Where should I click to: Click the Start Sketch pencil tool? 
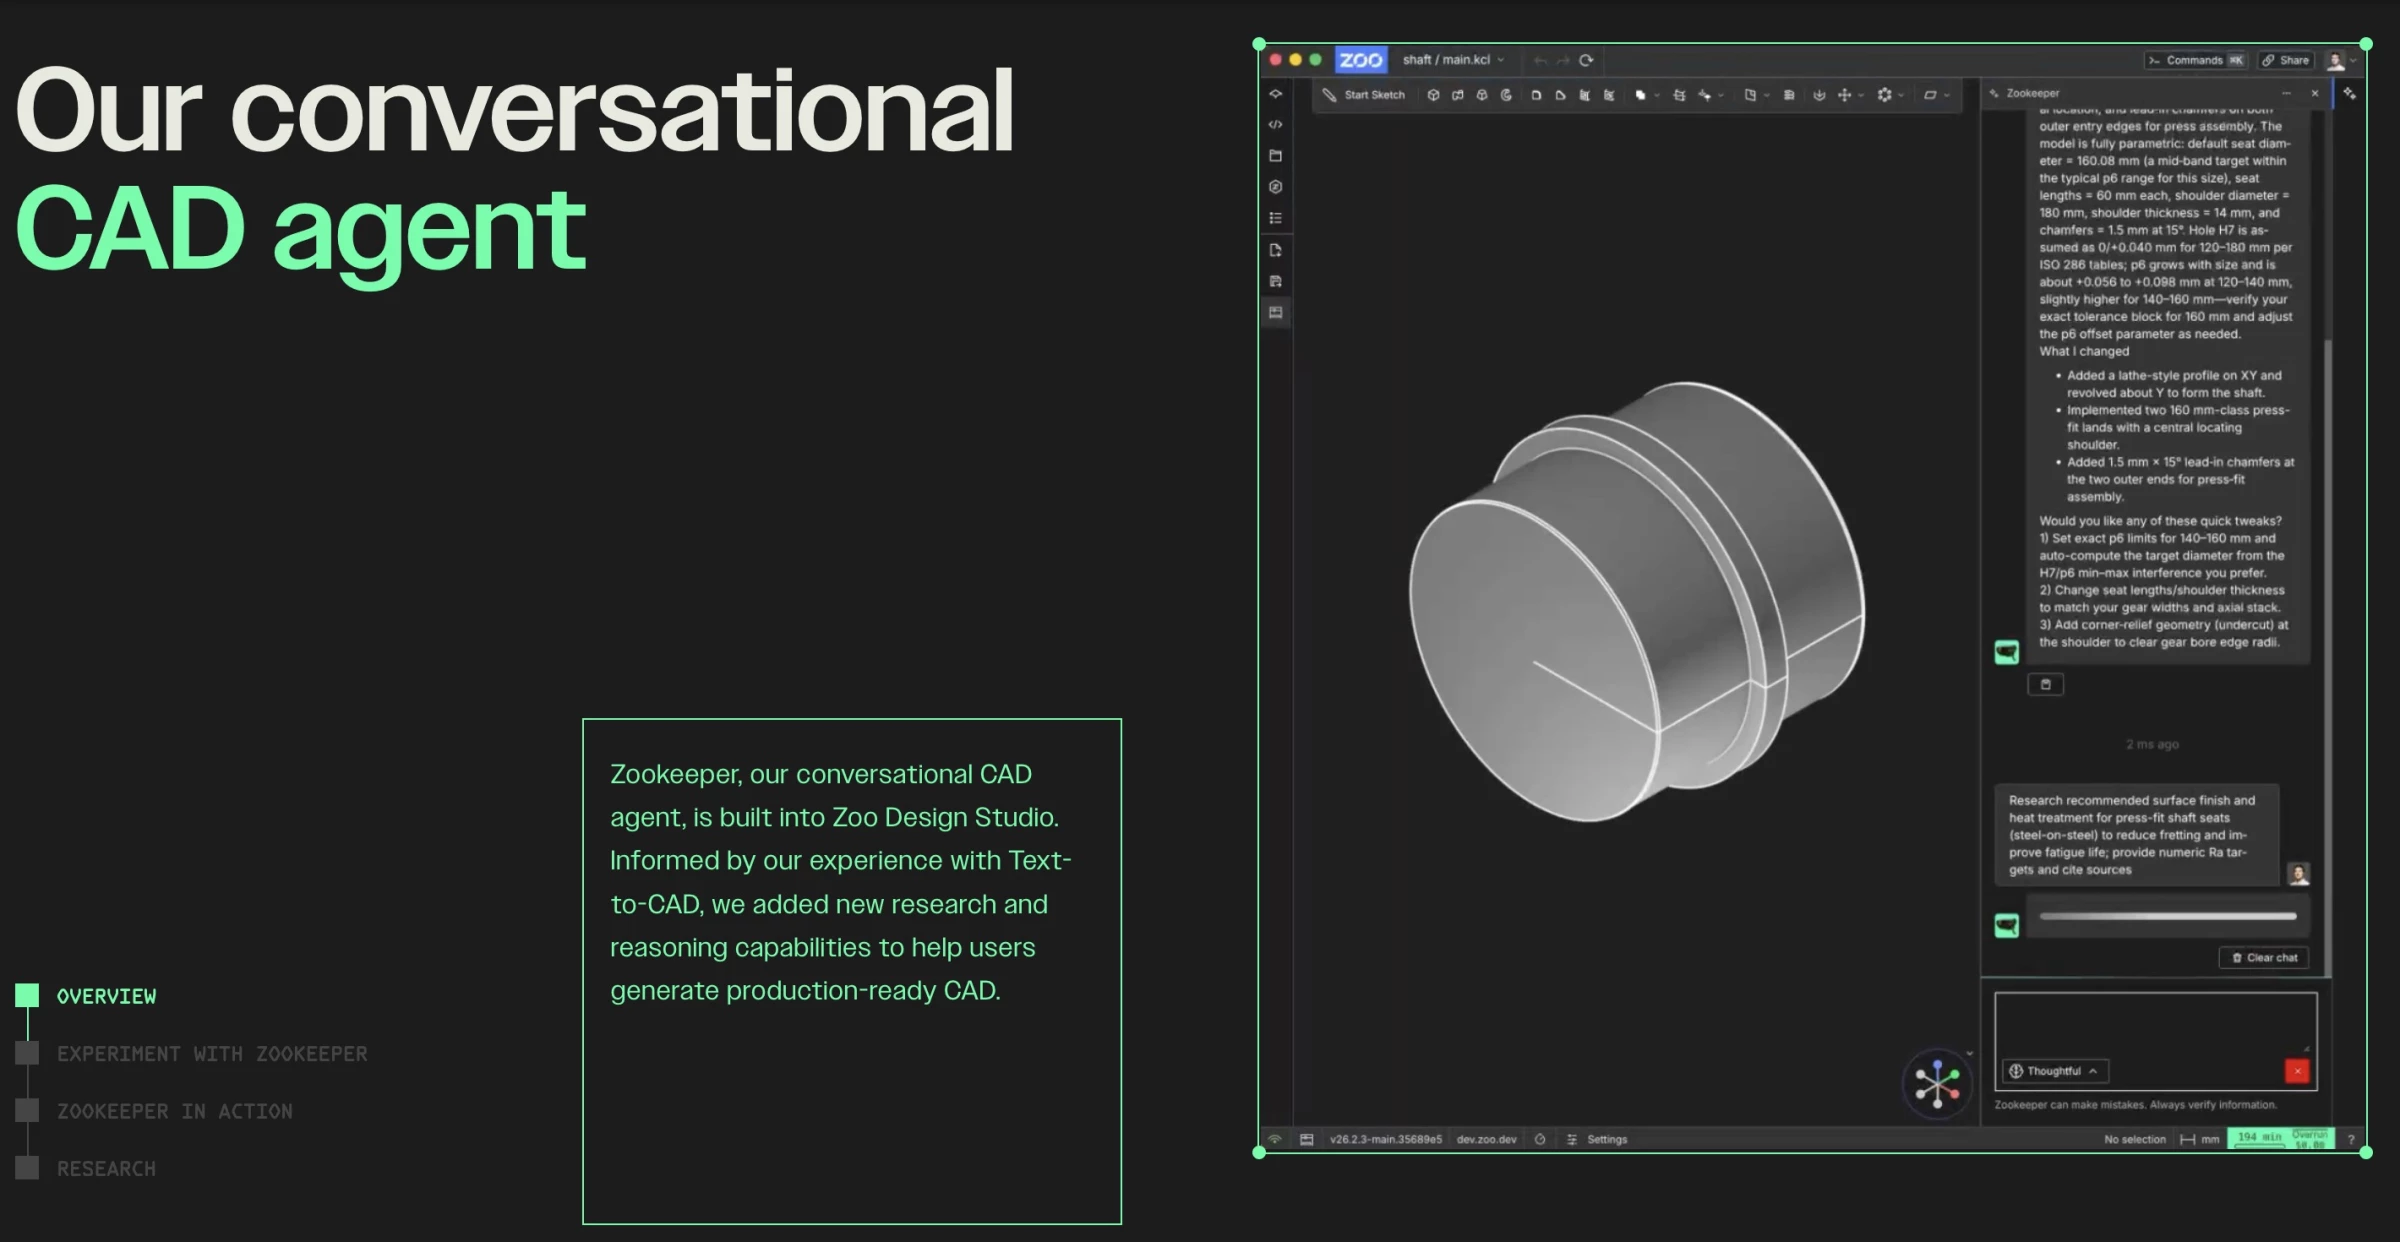pos(1363,95)
